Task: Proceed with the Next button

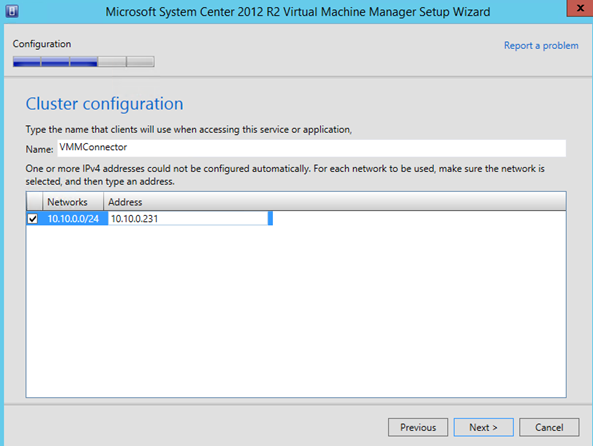Action: (x=483, y=427)
